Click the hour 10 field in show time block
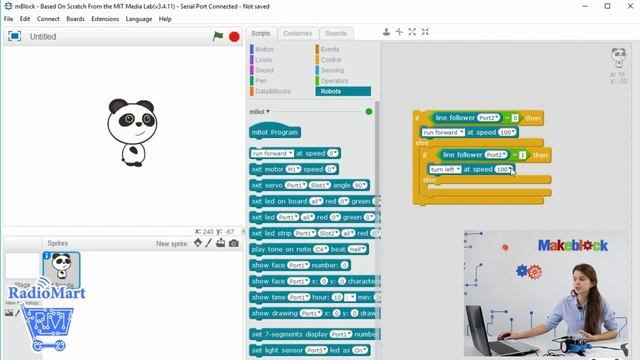The image size is (640, 360). [x=337, y=297]
